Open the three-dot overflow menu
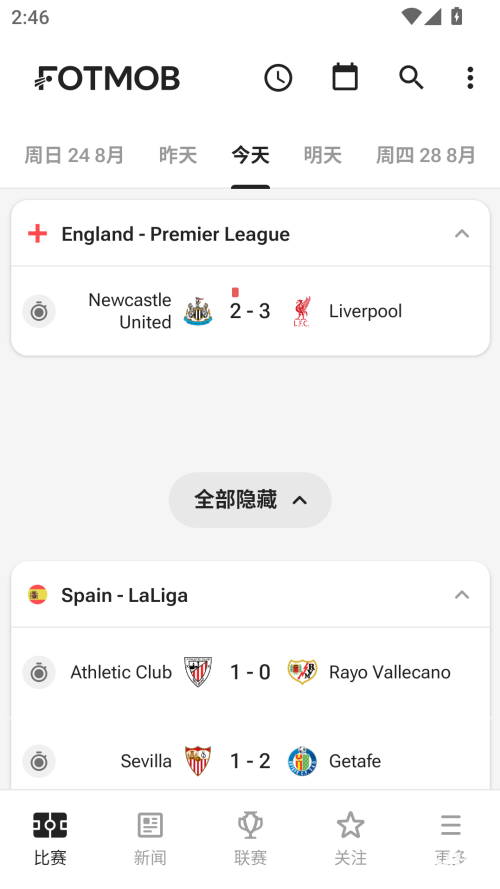500x889 pixels. (x=470, y=78)
